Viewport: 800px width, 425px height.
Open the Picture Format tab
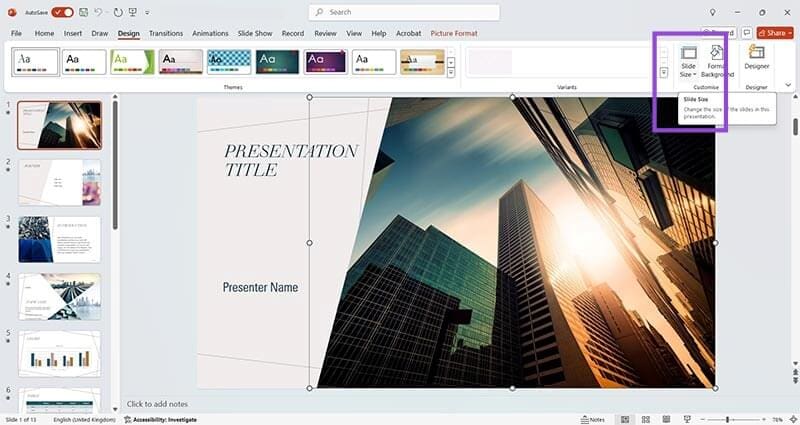(454, 33)
